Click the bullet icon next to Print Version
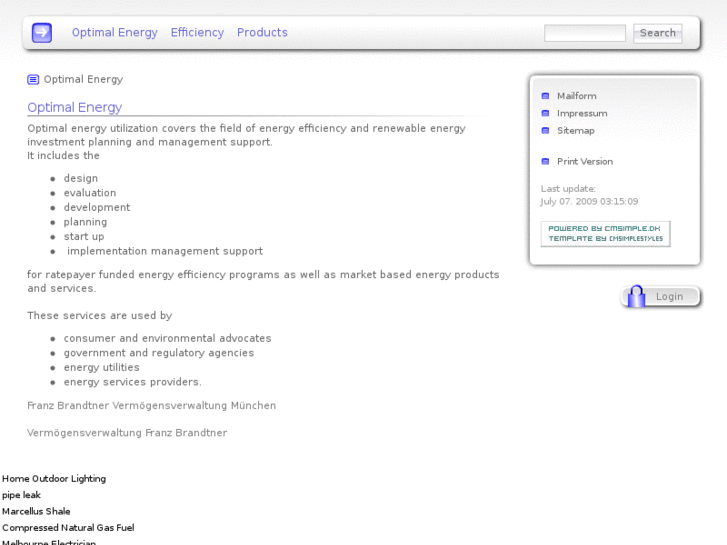This screenshot has width=727, height=545. click(x=545, y=161)
